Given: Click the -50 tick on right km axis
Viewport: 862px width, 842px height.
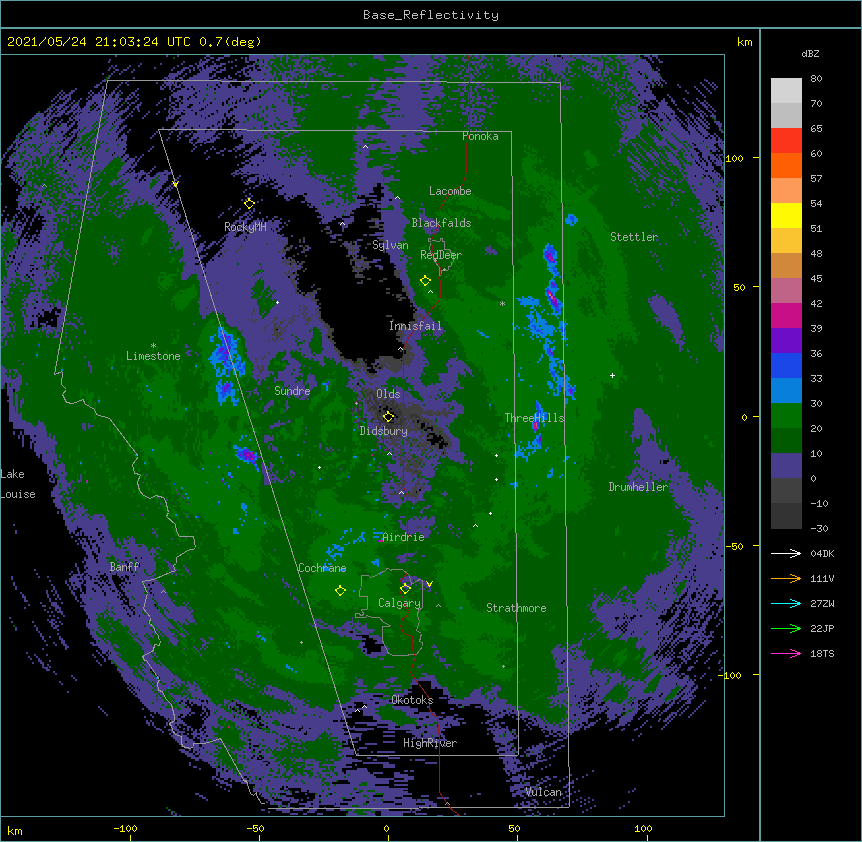Looking at the screenshot, I should [x=734, y=546].
